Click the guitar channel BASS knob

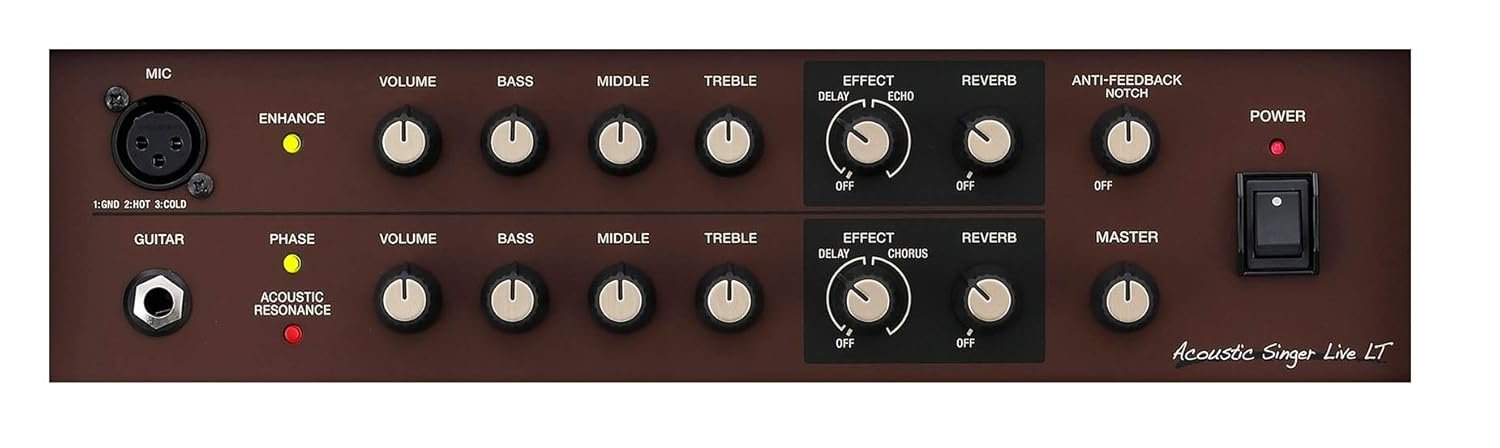514,299
